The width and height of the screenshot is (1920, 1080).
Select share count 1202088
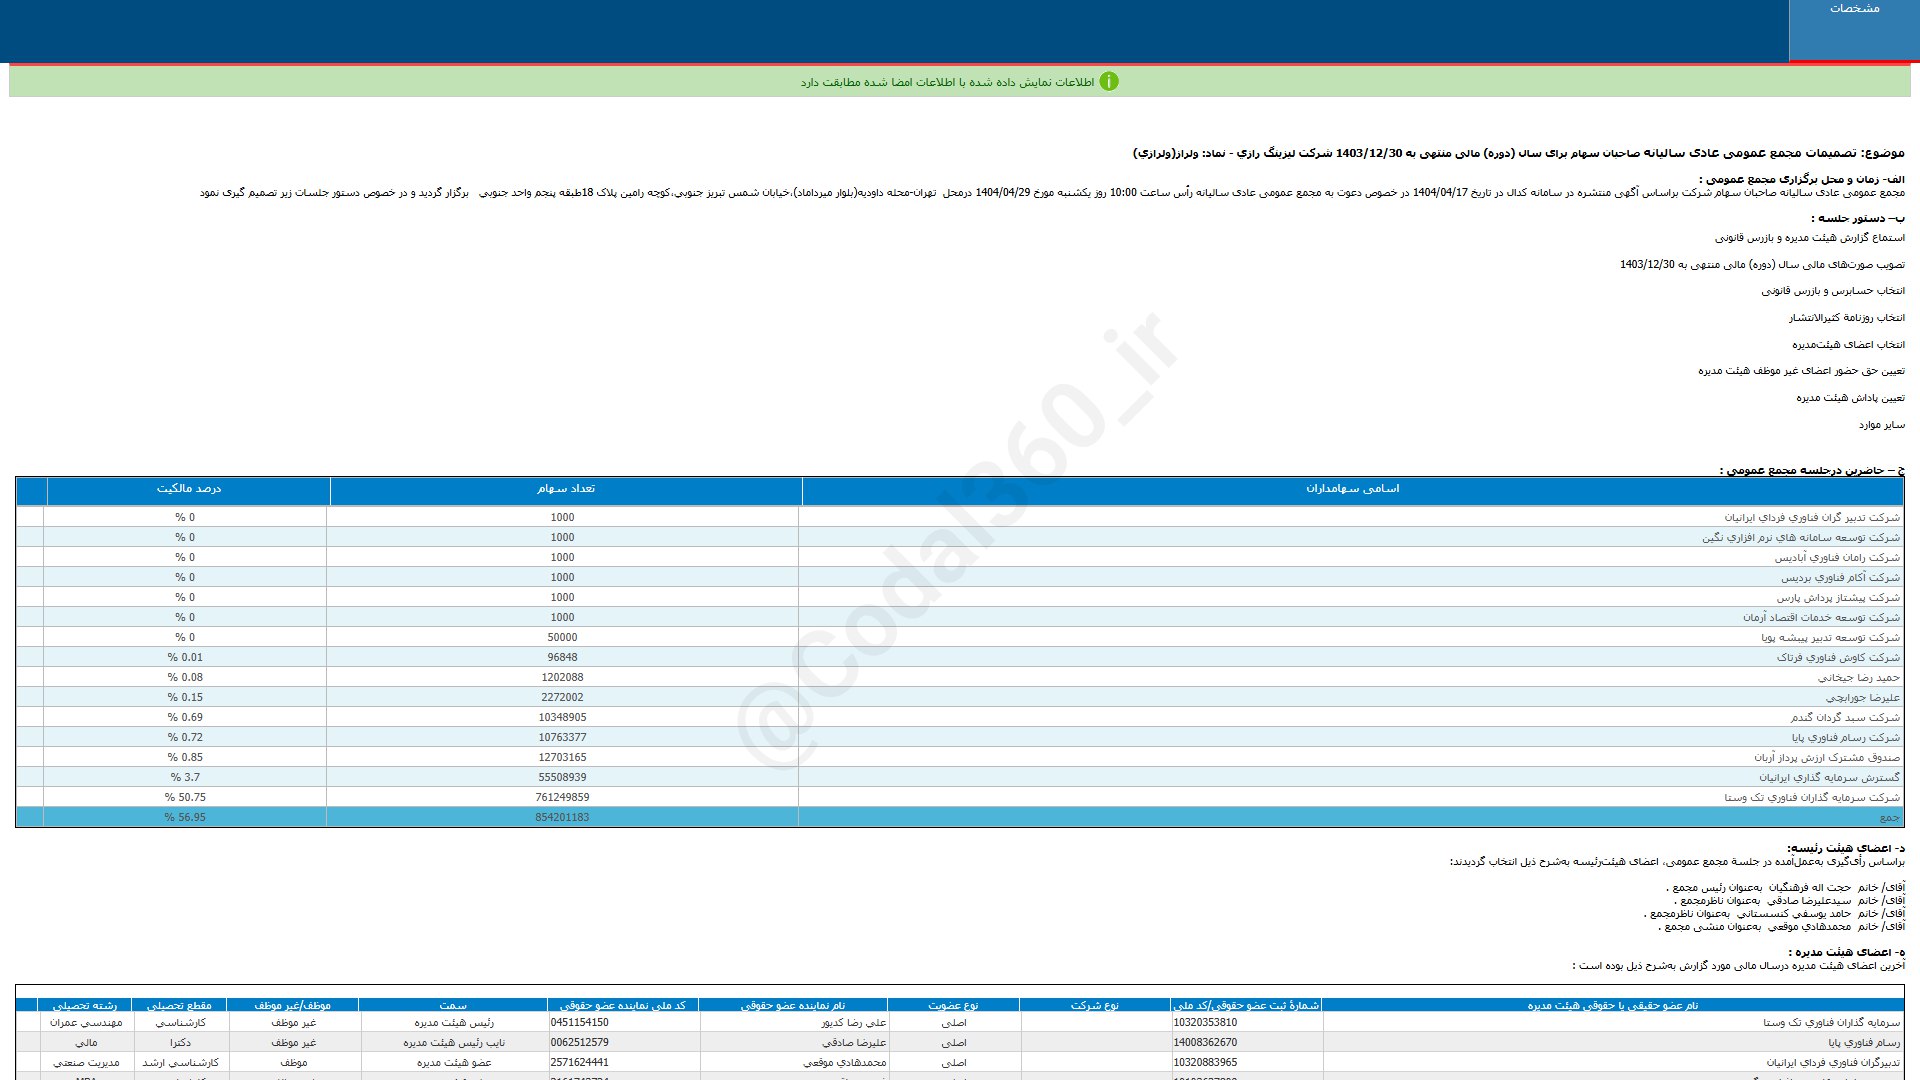click(x=562, y=678)
